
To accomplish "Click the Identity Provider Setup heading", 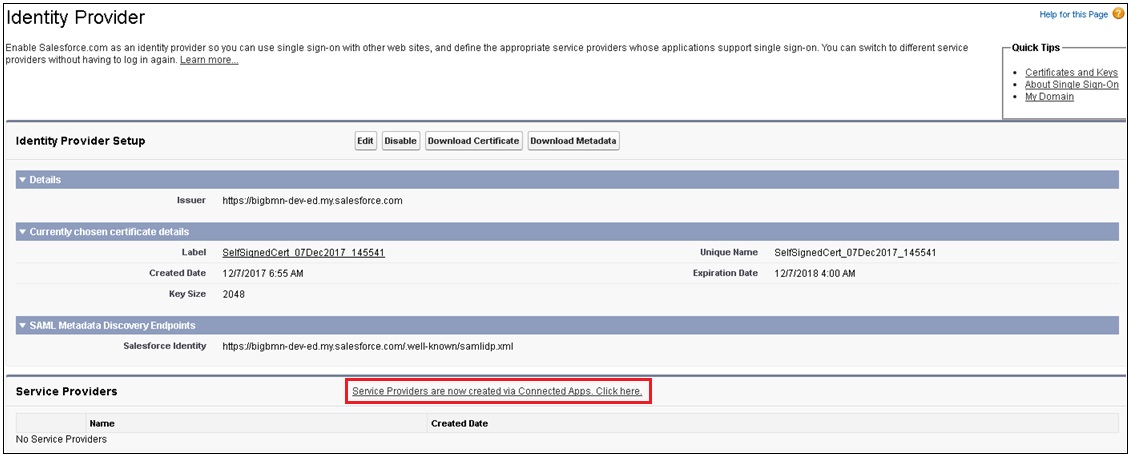I will (x=80, y=141).
